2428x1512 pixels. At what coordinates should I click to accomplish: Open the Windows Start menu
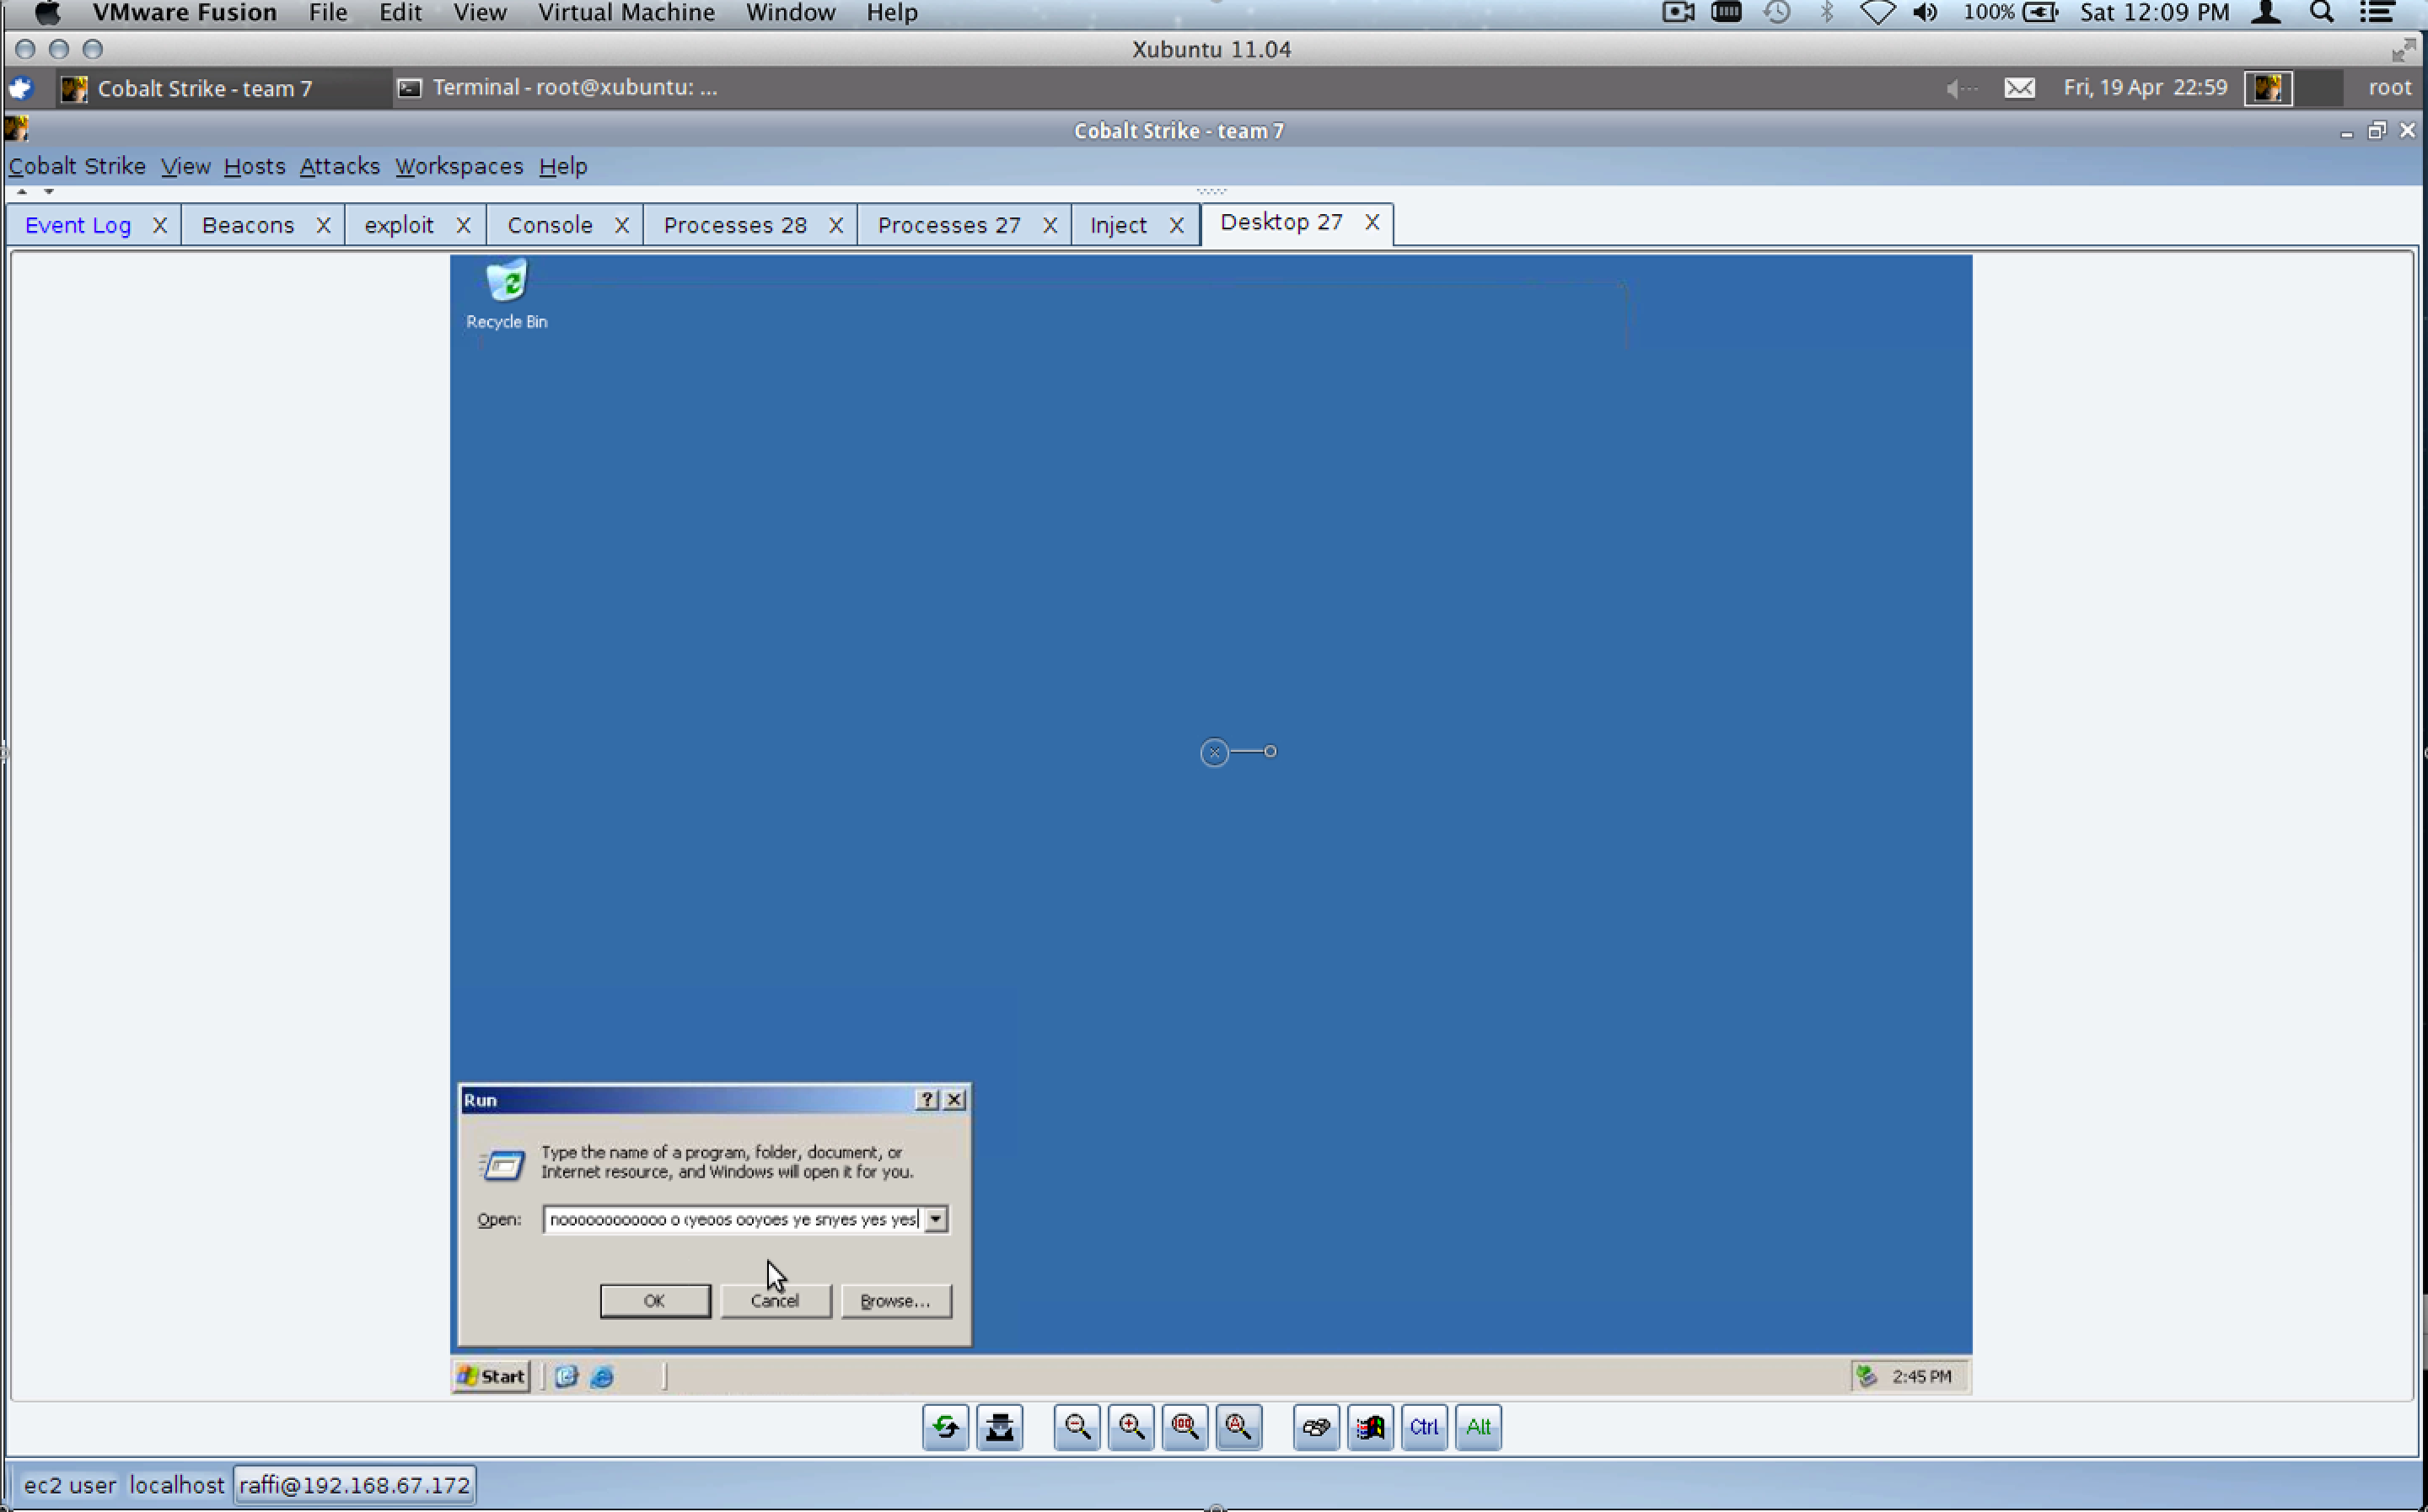point(491,1376)
